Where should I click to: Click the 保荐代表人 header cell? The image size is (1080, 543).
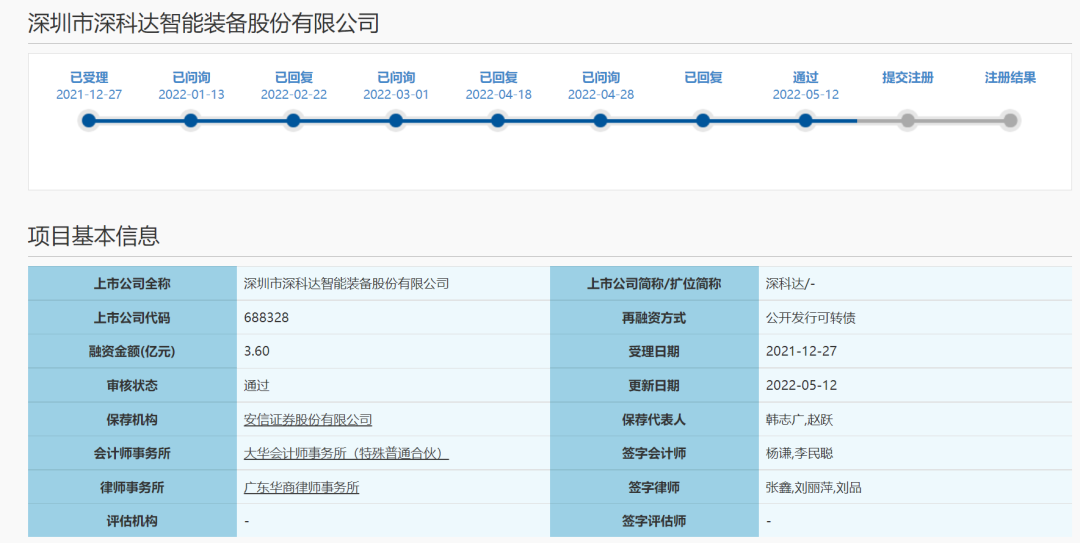coord(654,419)
